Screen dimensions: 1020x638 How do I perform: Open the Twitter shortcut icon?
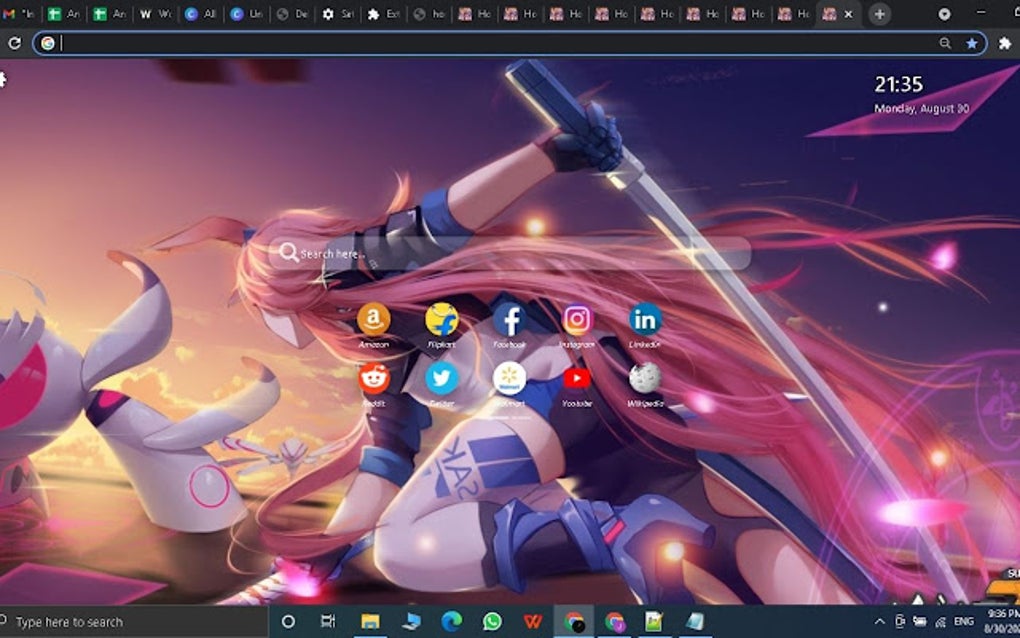coord(442,378)
